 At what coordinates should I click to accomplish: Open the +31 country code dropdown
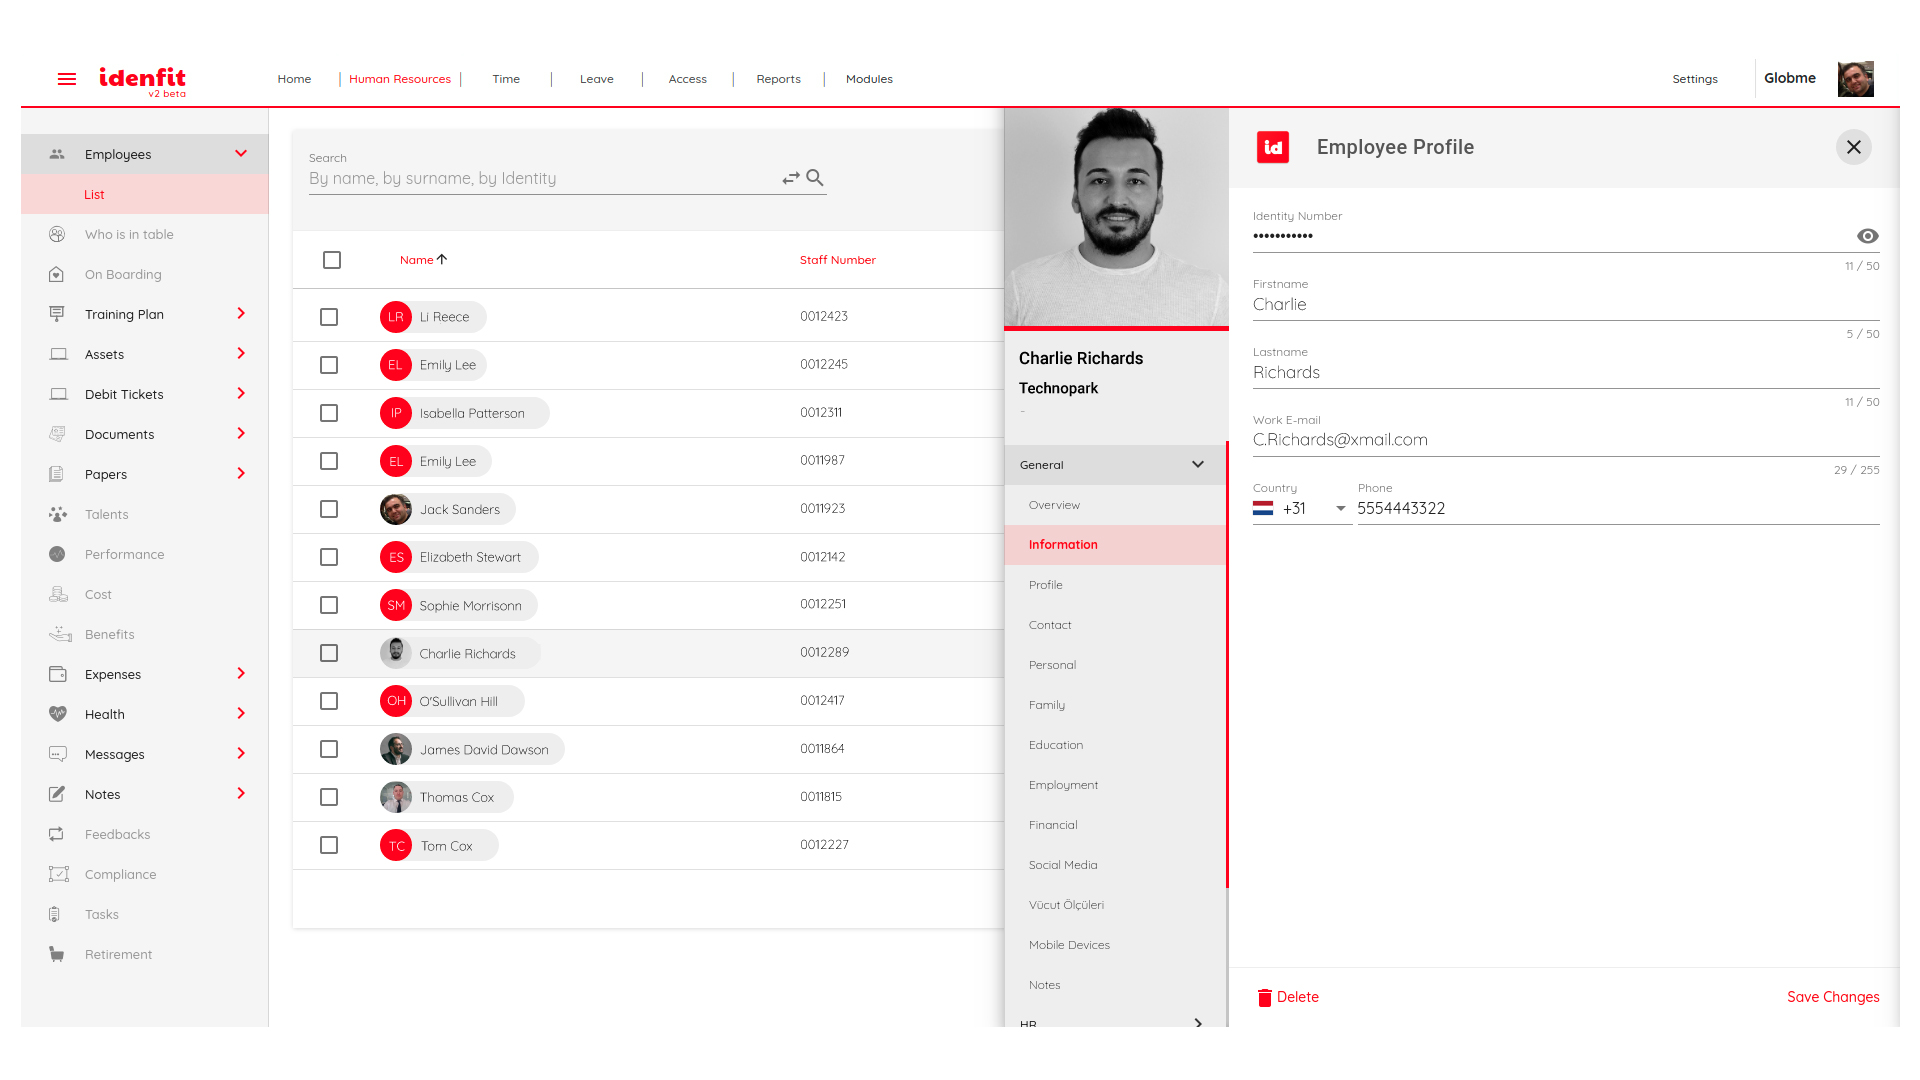(1340, 508)
